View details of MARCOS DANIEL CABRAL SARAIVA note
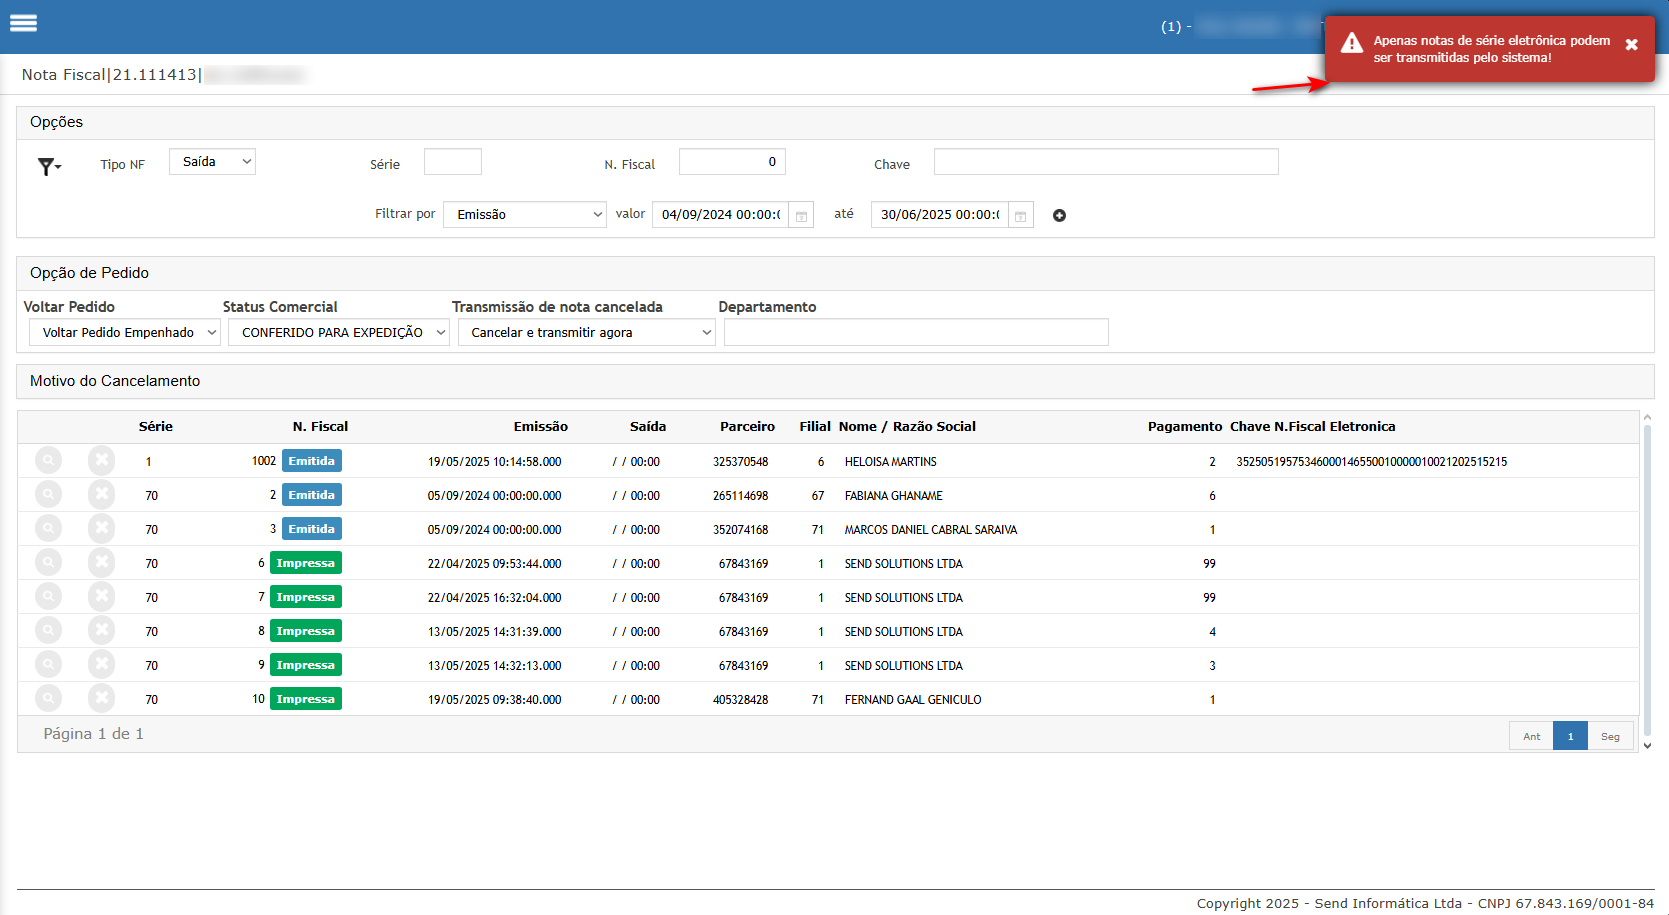The height and width of the screenshot is (915, 1669). 48,528
